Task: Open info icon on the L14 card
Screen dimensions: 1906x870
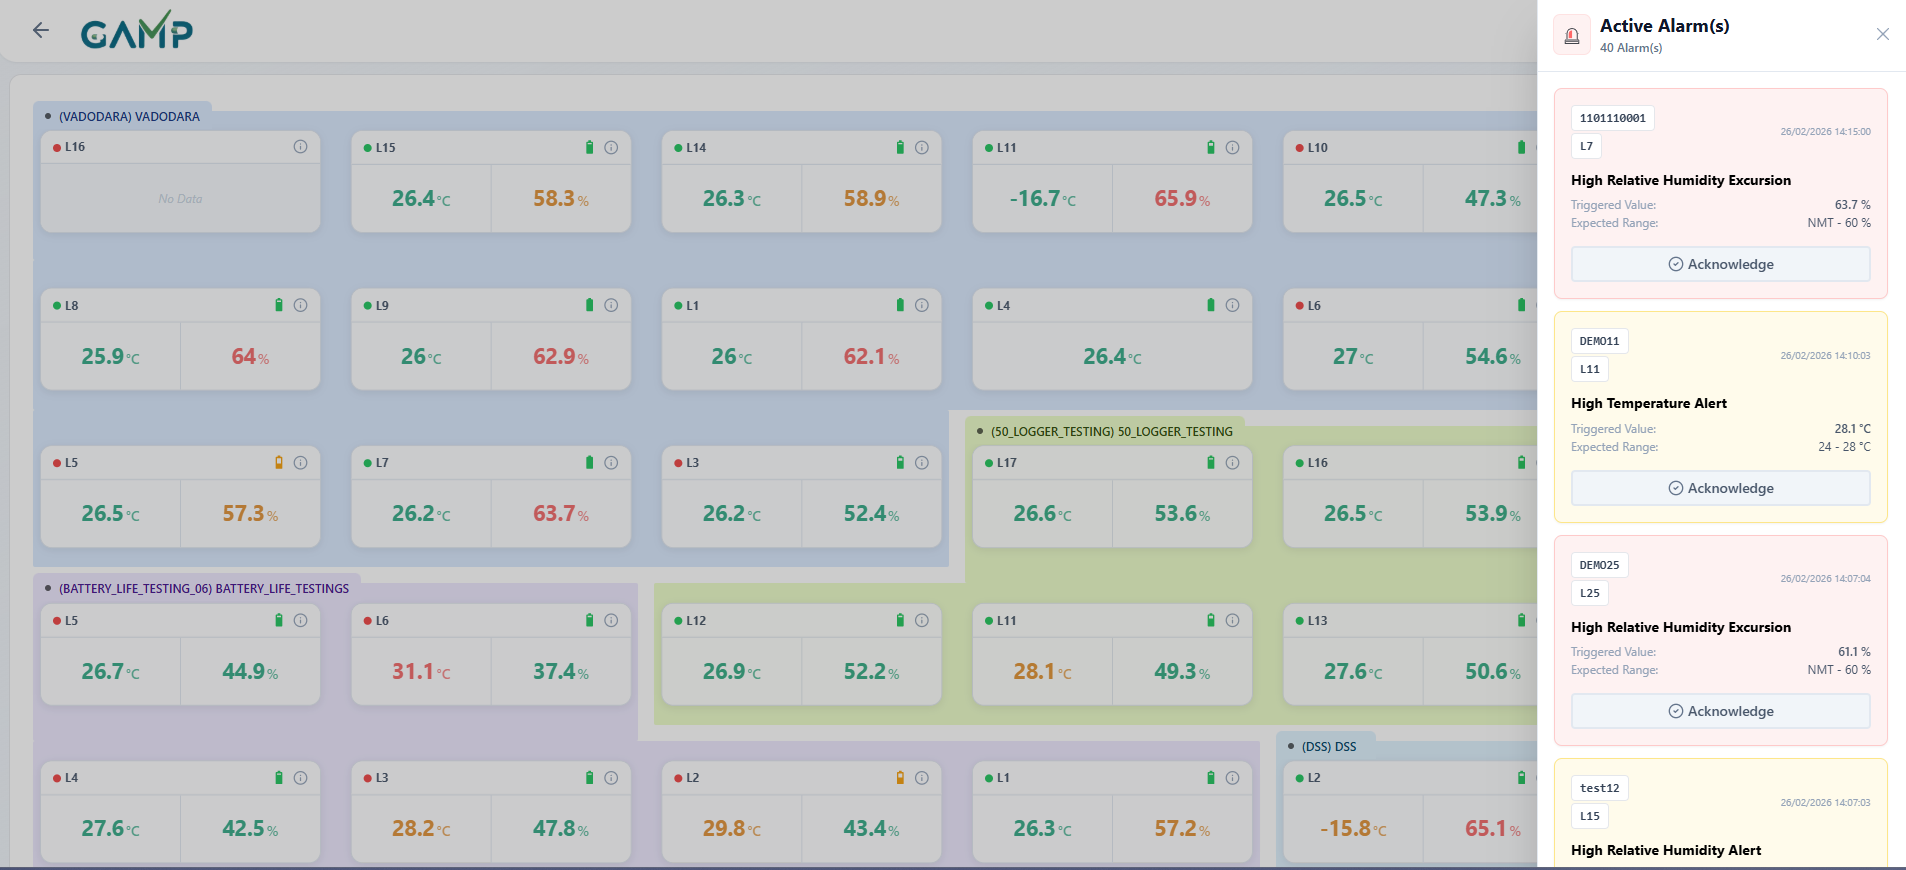Action: (922, 148)
